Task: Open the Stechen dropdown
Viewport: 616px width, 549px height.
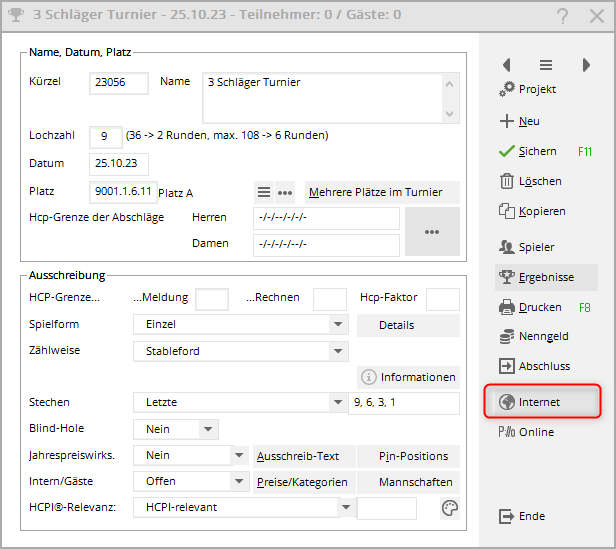Action: 338,402
